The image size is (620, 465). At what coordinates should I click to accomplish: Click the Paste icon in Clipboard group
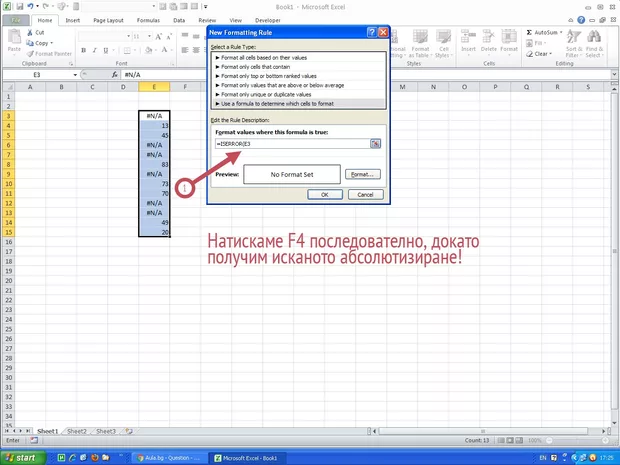(14, 37)
